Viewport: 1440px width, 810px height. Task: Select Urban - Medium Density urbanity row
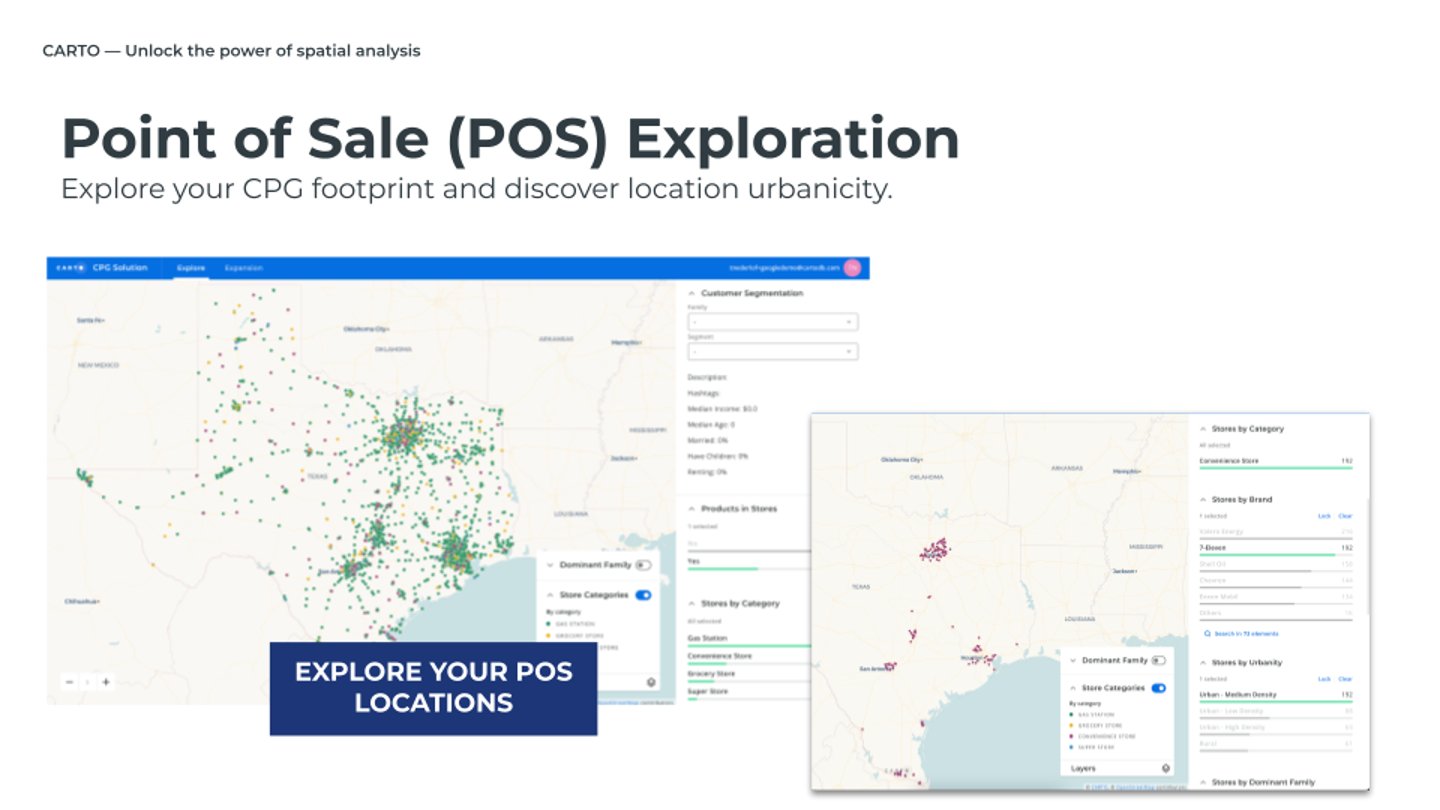click(x=1275, y=697)
